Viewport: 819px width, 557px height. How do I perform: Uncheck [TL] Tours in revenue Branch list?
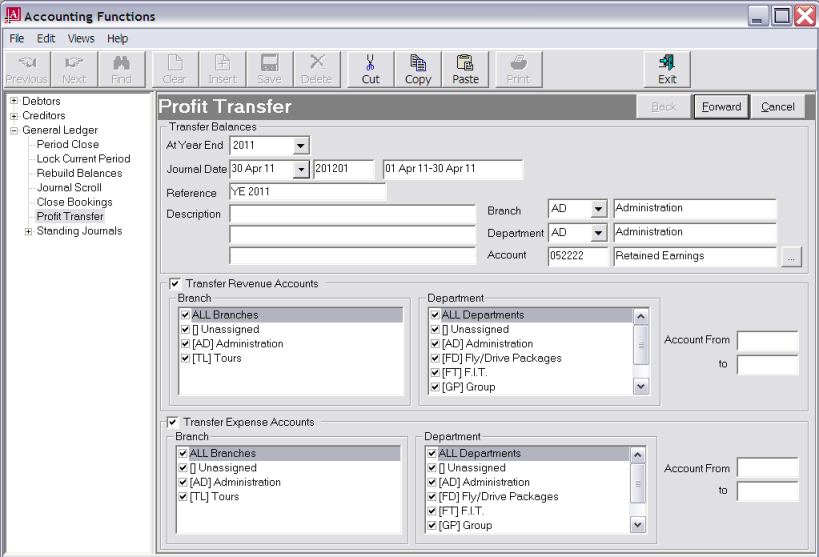pos(186,358)
